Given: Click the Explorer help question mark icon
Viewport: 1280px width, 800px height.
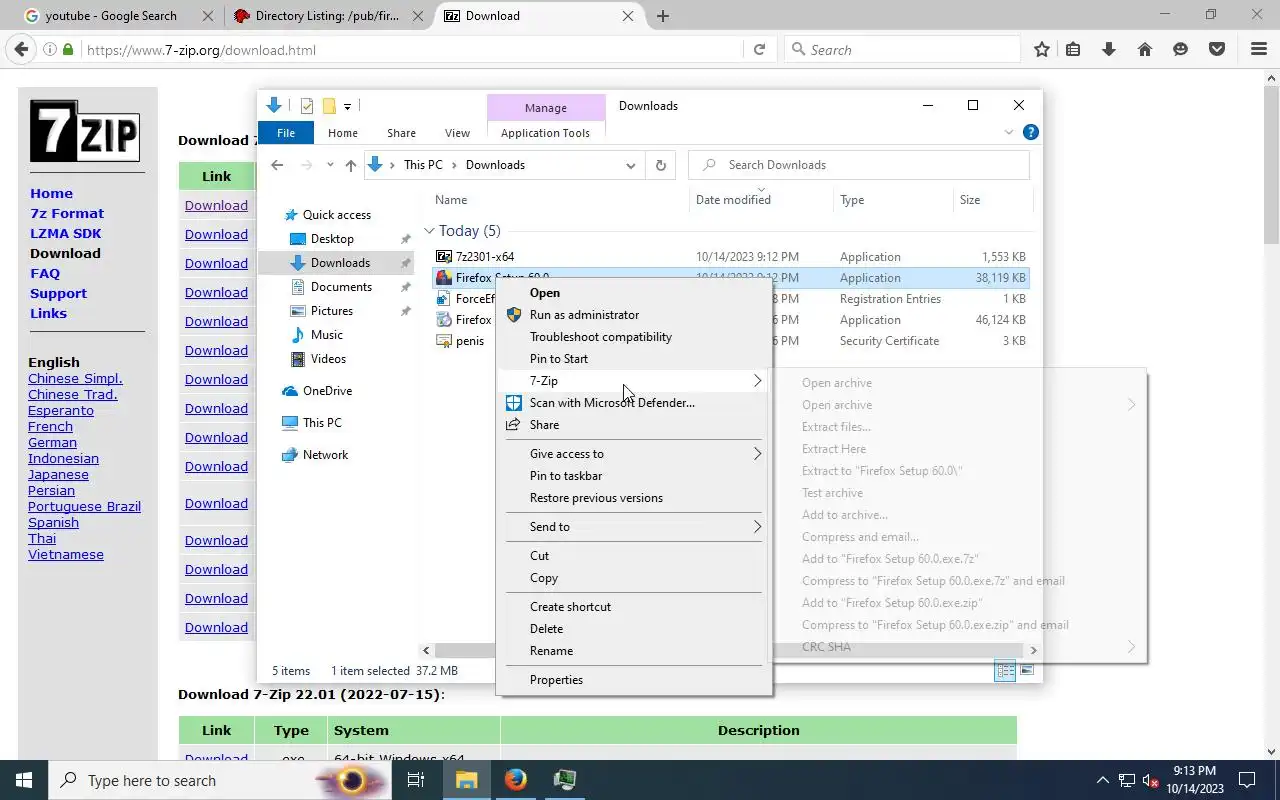Looking at the screenshot, I should [1031, 132].
